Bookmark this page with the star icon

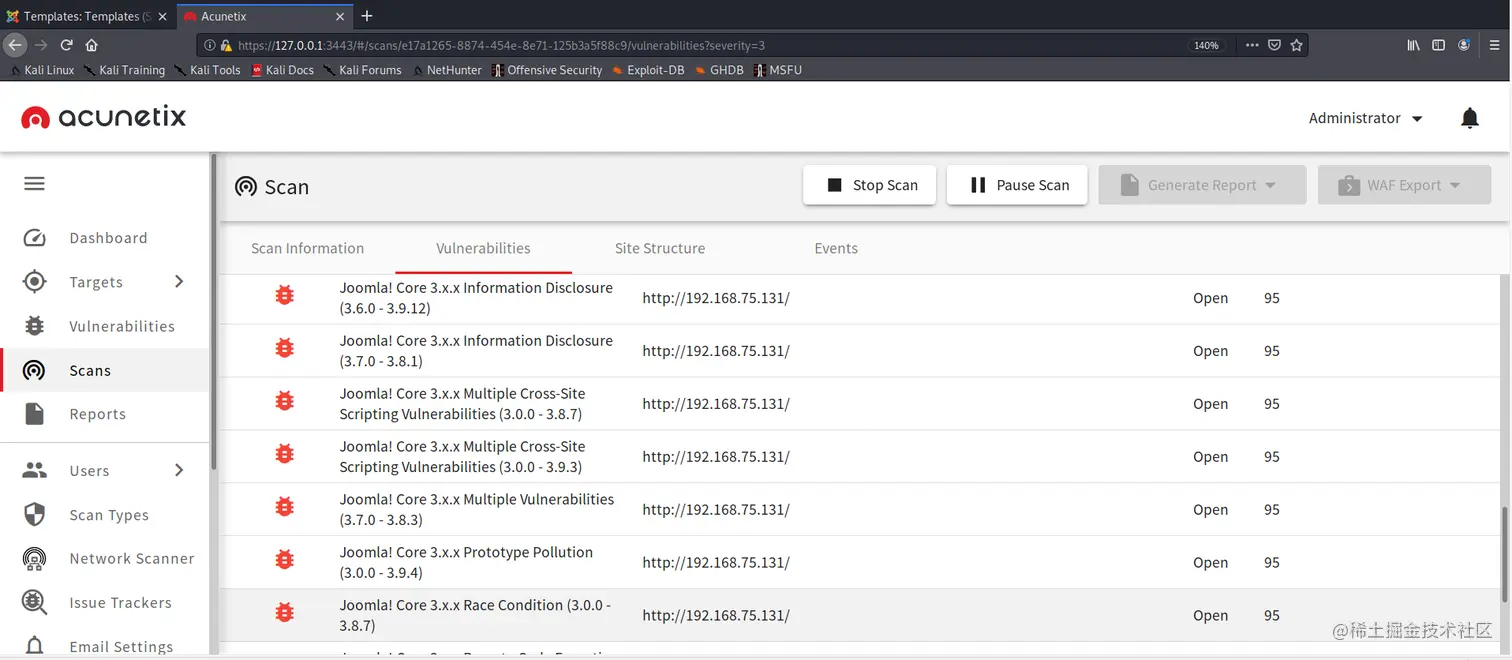(x=1296, y=45)
